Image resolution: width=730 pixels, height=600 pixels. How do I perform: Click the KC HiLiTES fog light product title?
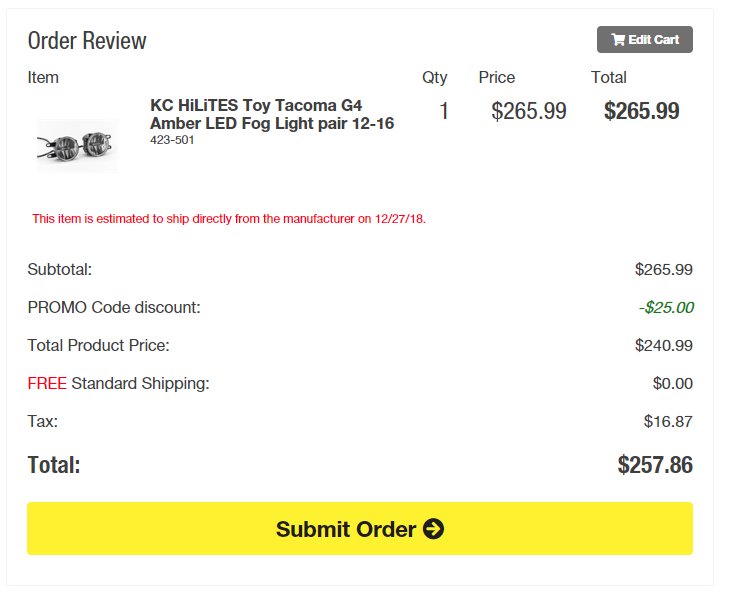pyautogui.click(x=272, y=114)
